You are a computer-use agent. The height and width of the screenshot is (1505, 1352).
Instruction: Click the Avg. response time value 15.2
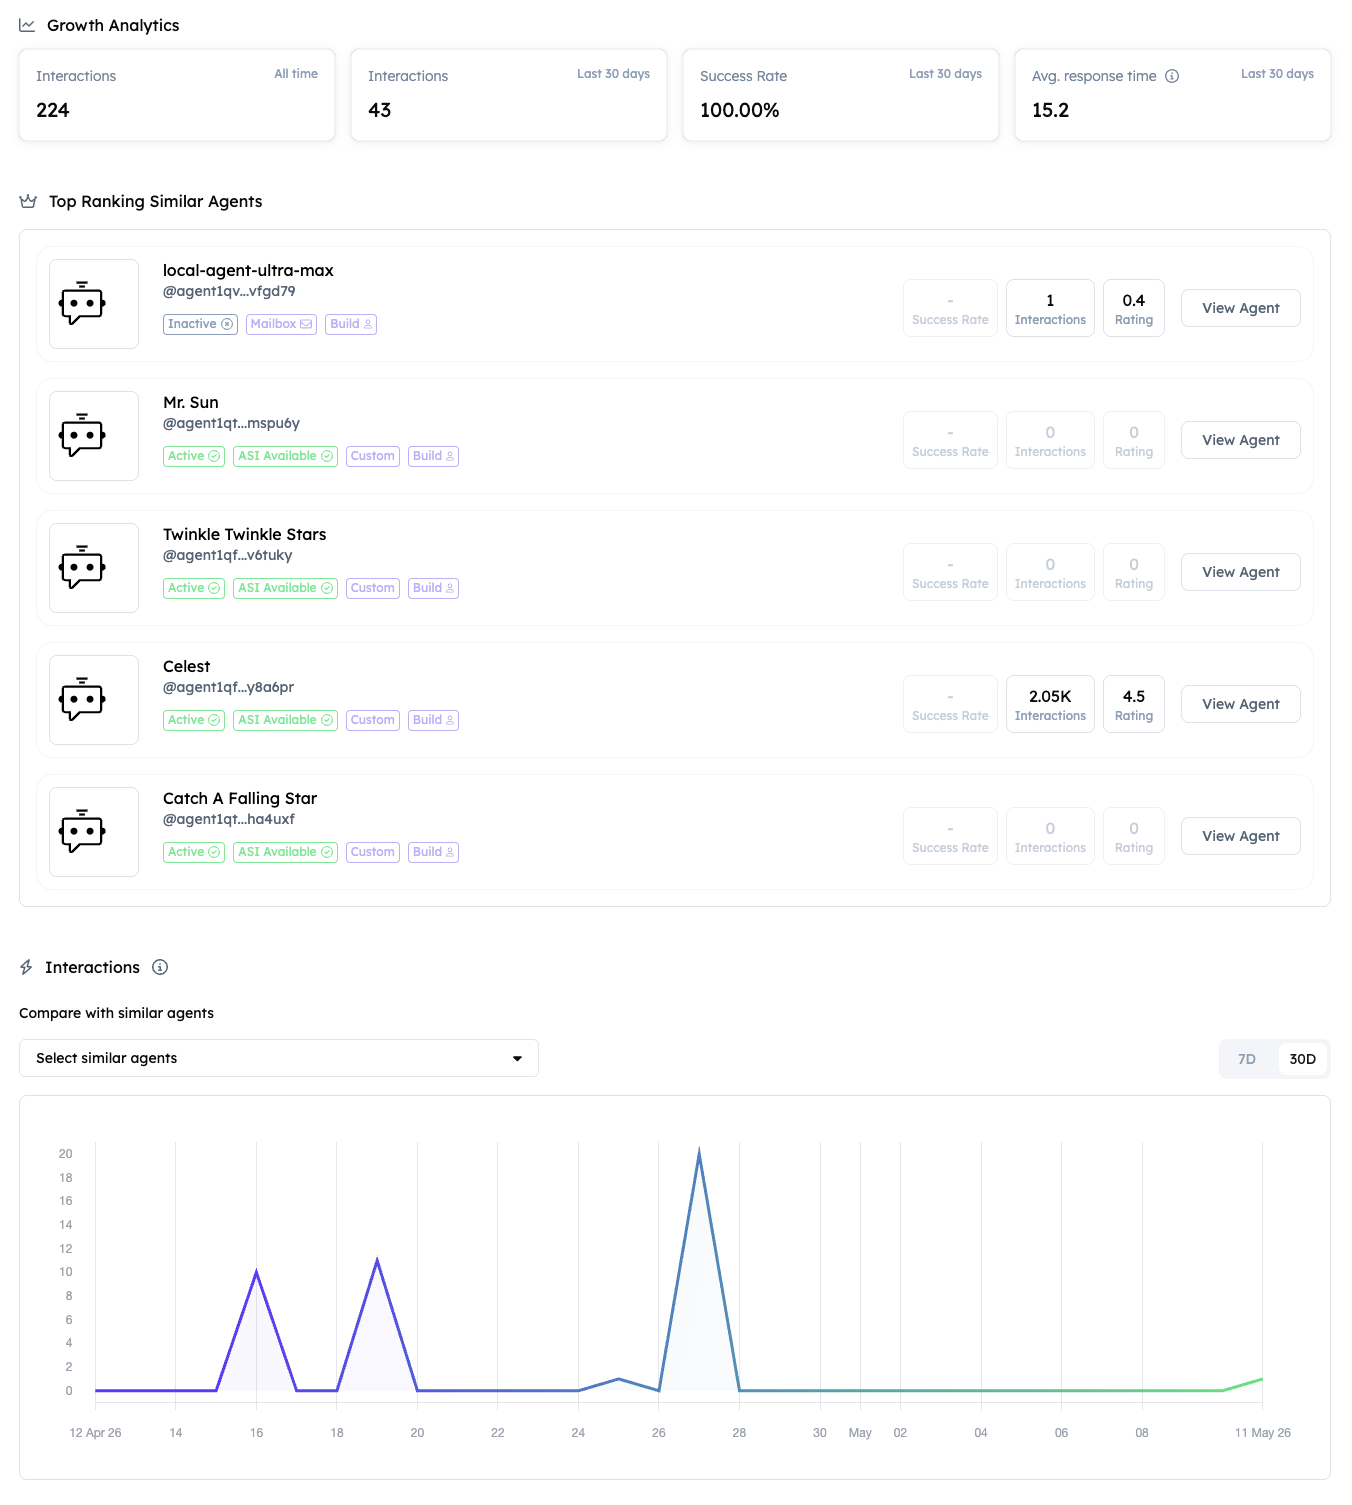(x=1050, y=110)
